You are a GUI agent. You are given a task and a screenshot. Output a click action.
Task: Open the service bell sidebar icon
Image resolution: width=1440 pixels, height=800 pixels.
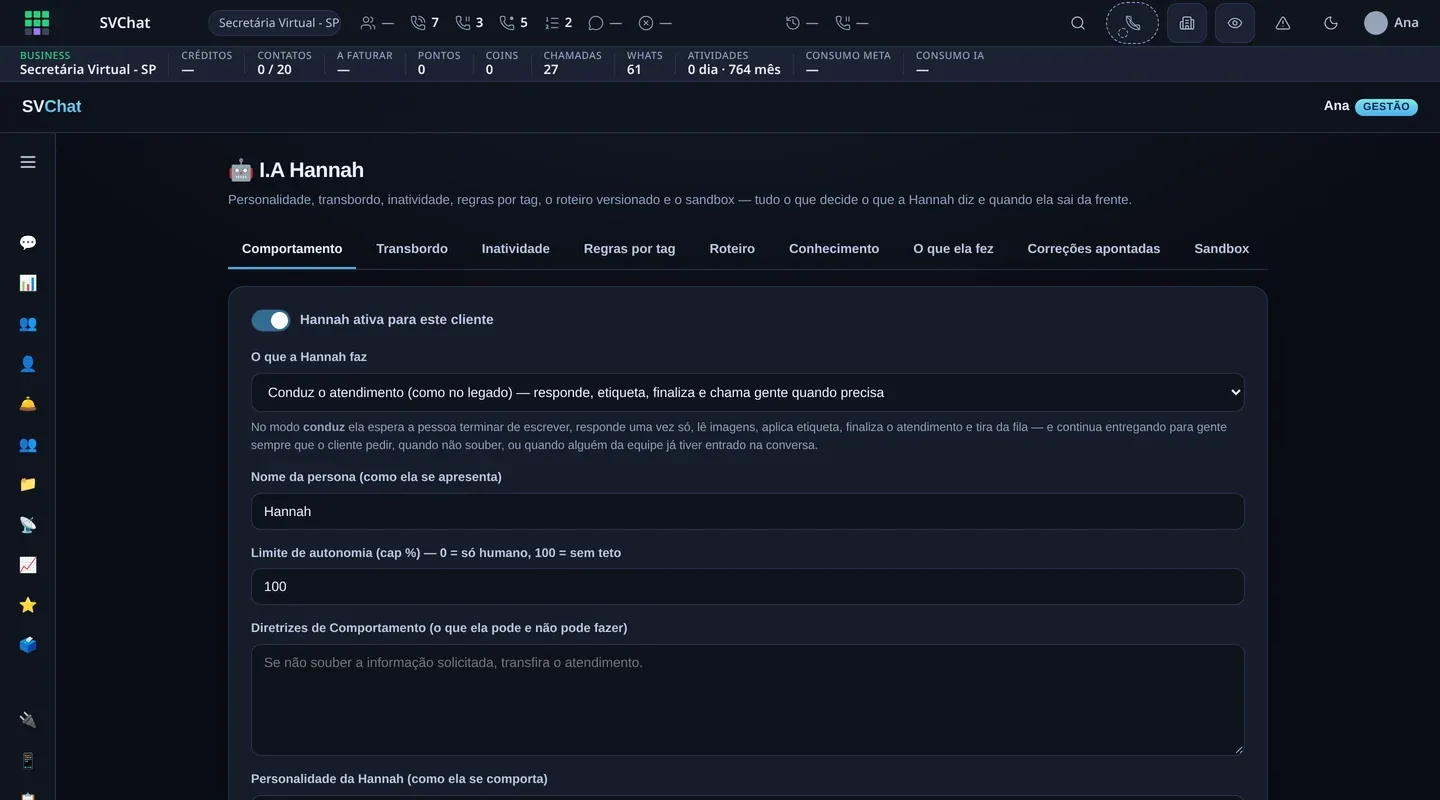tap(28, 404)
